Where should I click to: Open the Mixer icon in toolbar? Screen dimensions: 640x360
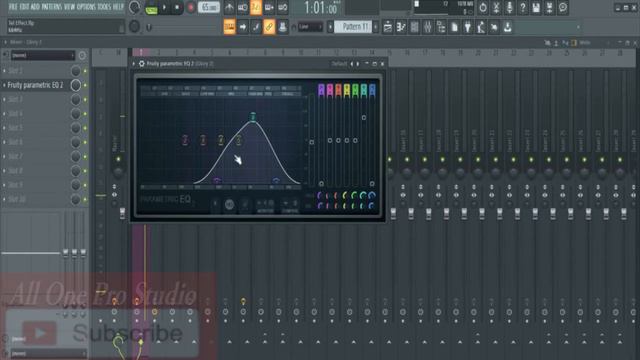click(427, 27)
